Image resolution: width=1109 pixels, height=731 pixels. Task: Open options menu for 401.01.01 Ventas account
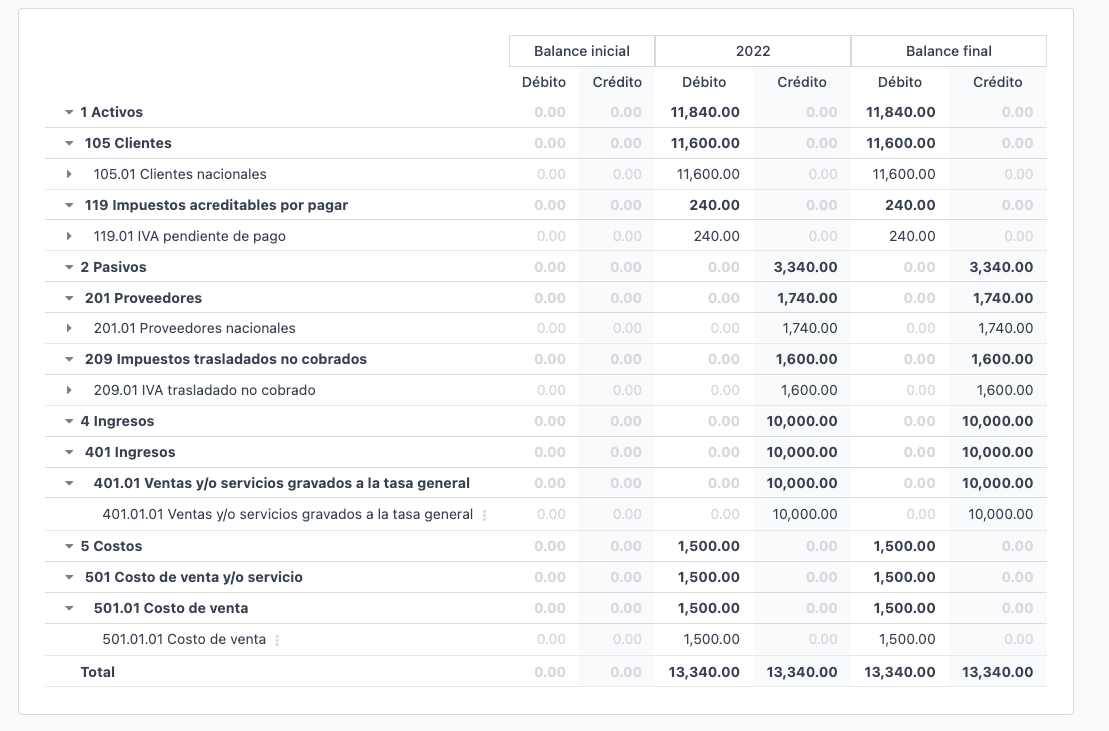coord(485,516)
